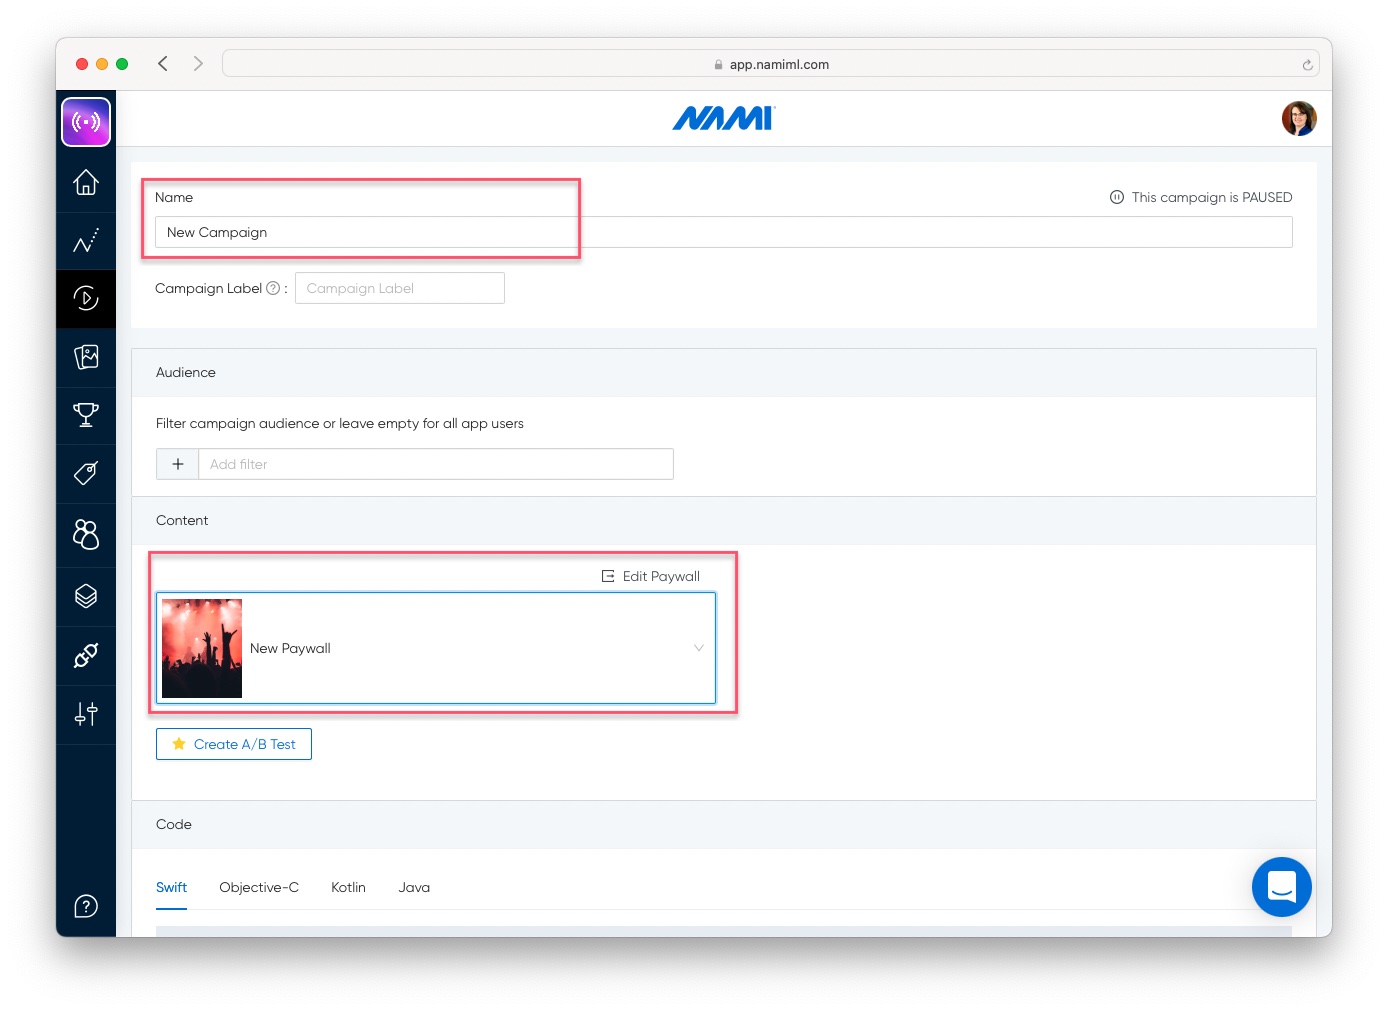Click the Content section header
This screenshot has height=1011, width=1388.
click(724, 520)
